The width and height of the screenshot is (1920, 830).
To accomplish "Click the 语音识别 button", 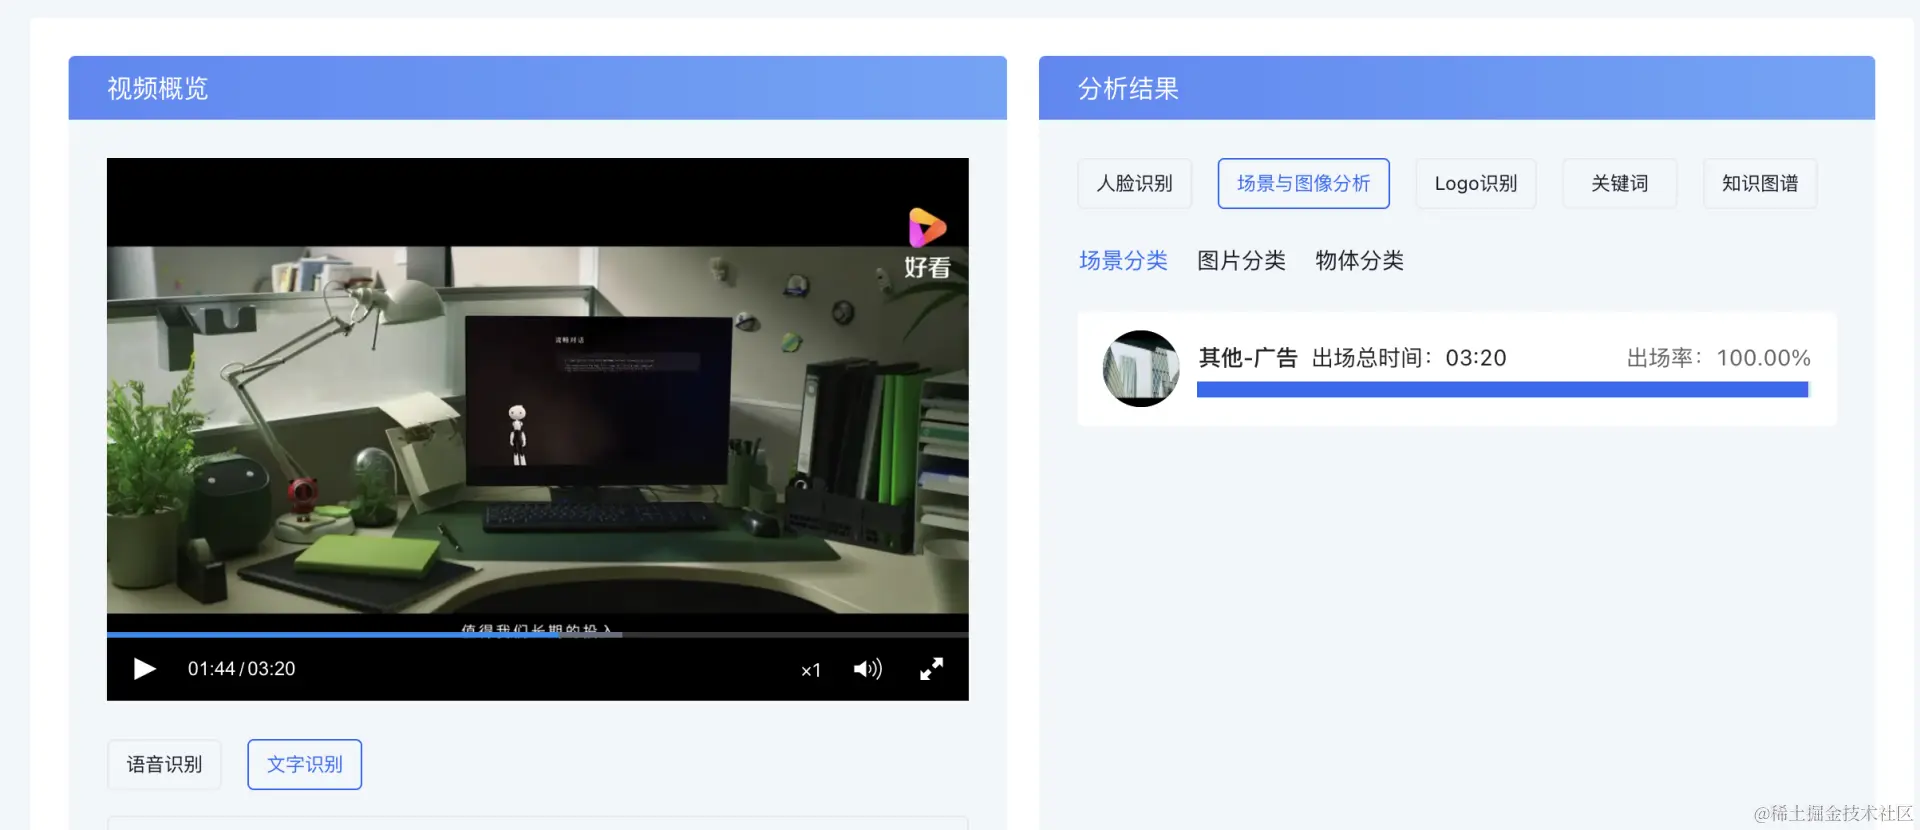I will [164, 764].
